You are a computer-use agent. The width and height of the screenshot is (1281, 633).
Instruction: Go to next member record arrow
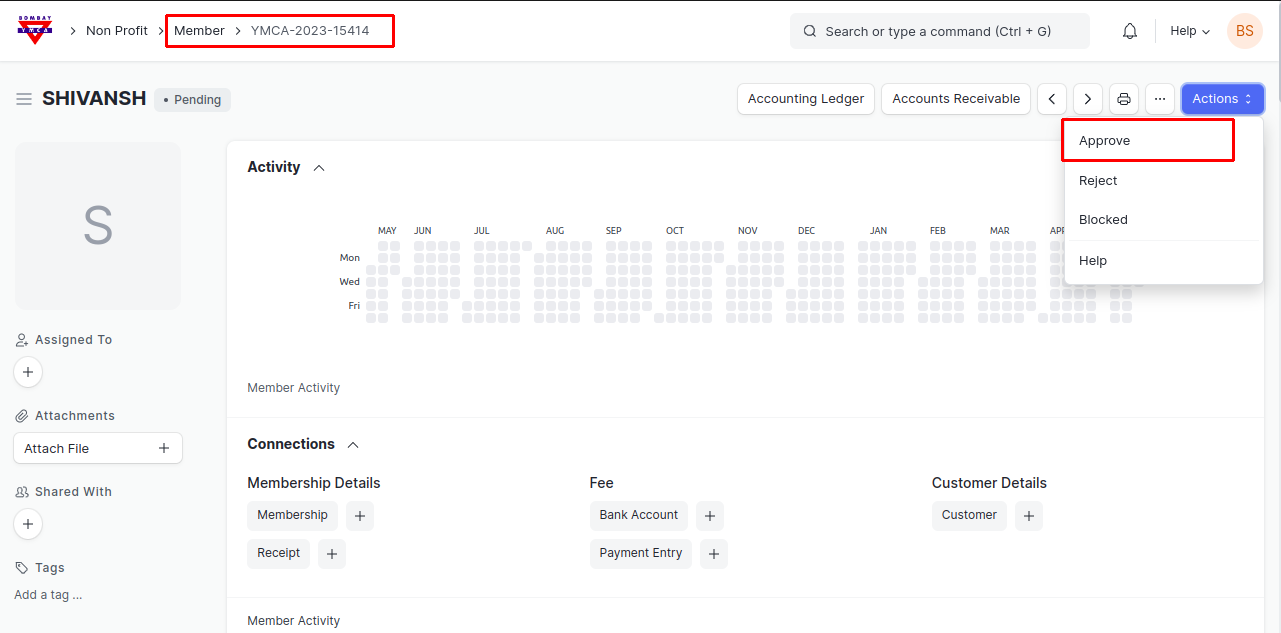tap(1088, 99)
